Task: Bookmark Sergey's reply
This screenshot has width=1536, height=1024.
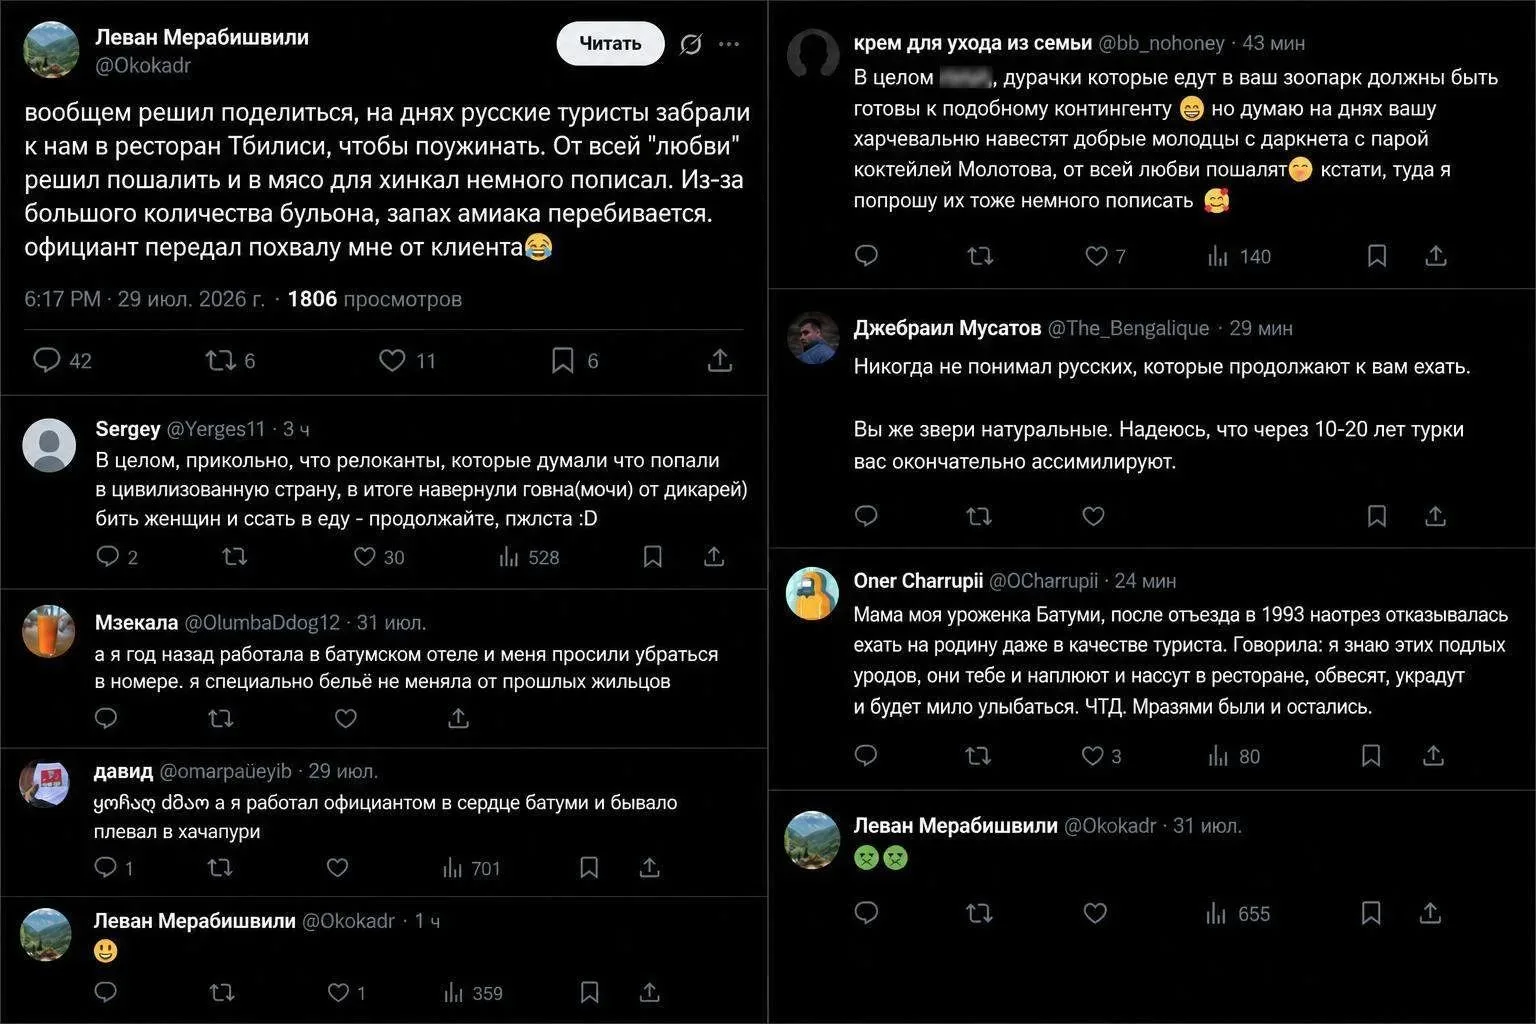Action: pos(653,557)
